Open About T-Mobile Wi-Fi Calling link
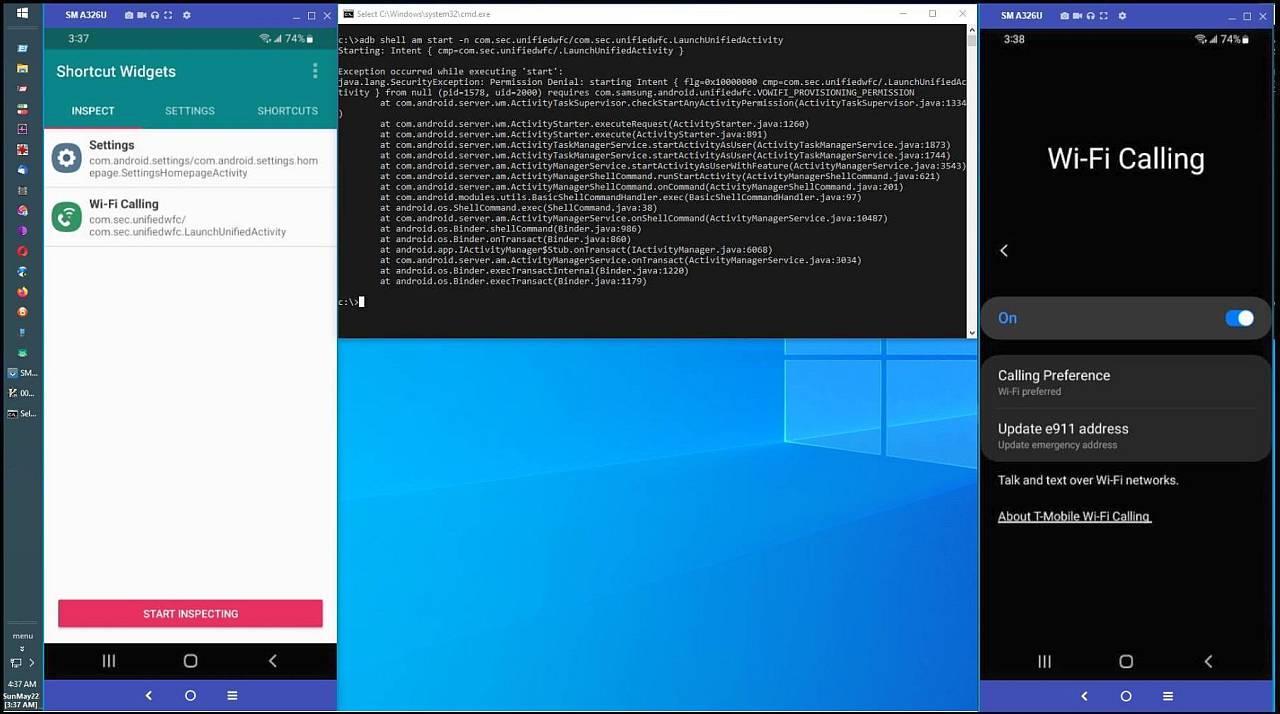This screenshot has width=1280, height=714. coord(1074,517)
